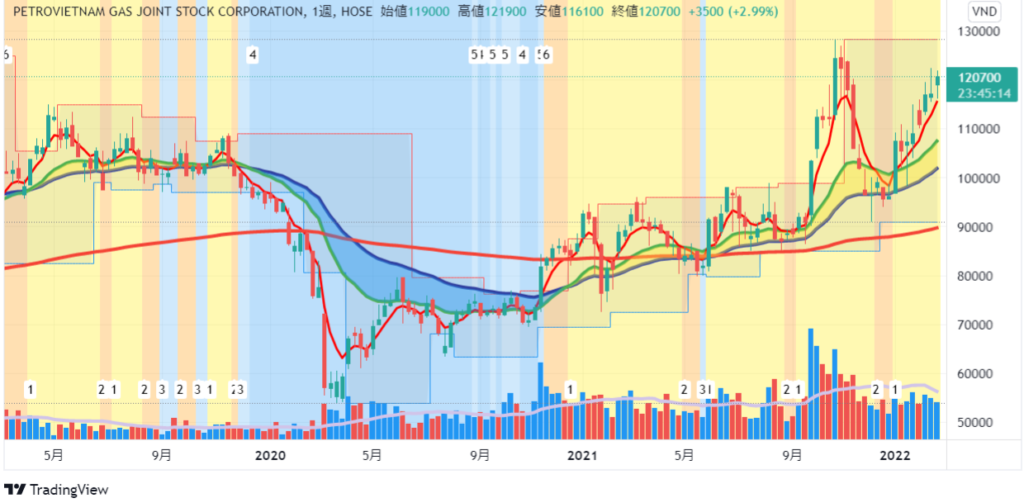Viewport: 1024px width, 503px height.
Task: Click the tallest blue volume bar
Action: tap(811, 383)
